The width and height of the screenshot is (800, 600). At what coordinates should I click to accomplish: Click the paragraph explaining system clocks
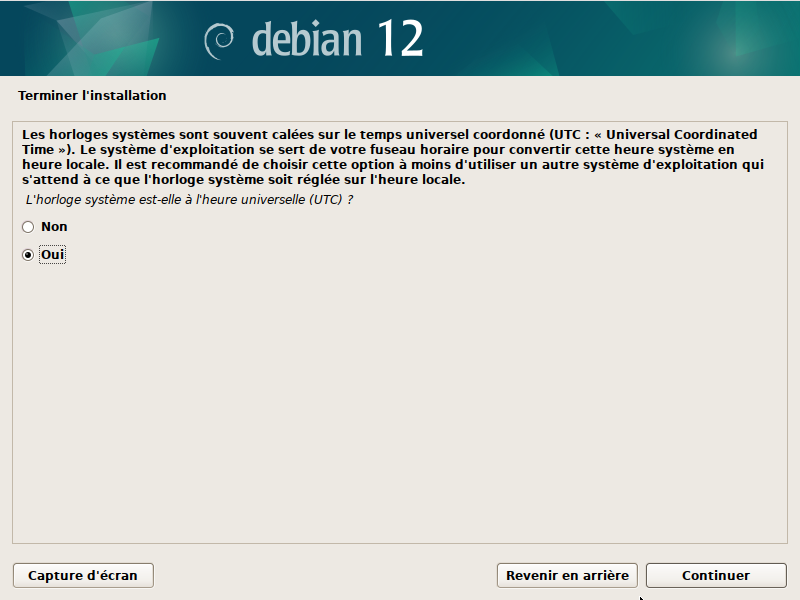pyautogui.click(x=393, y=157)
